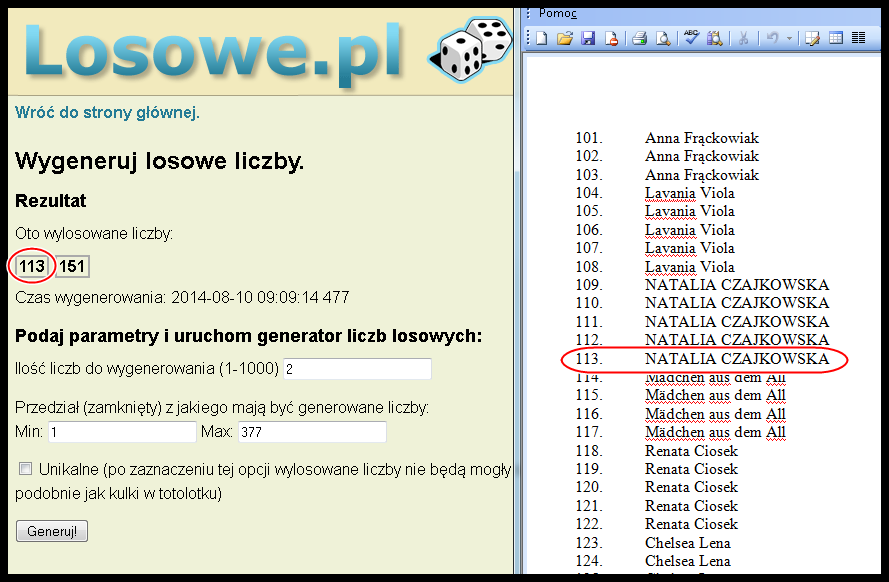Focus the 'Ilość liczb do wygenerowania' field
889x582 pixels.
pyautogui.click(x=357, y=369)
